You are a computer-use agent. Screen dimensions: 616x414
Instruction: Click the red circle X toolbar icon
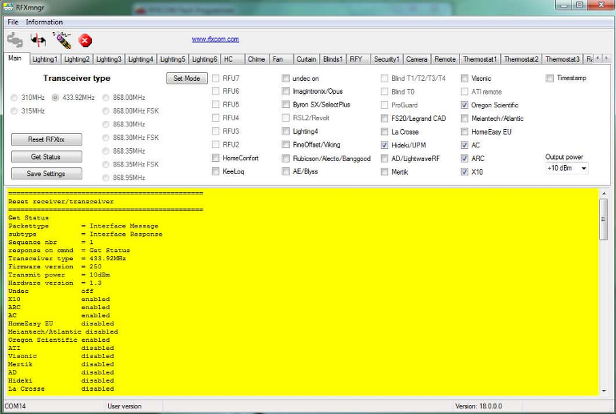[x=85, y=40]
